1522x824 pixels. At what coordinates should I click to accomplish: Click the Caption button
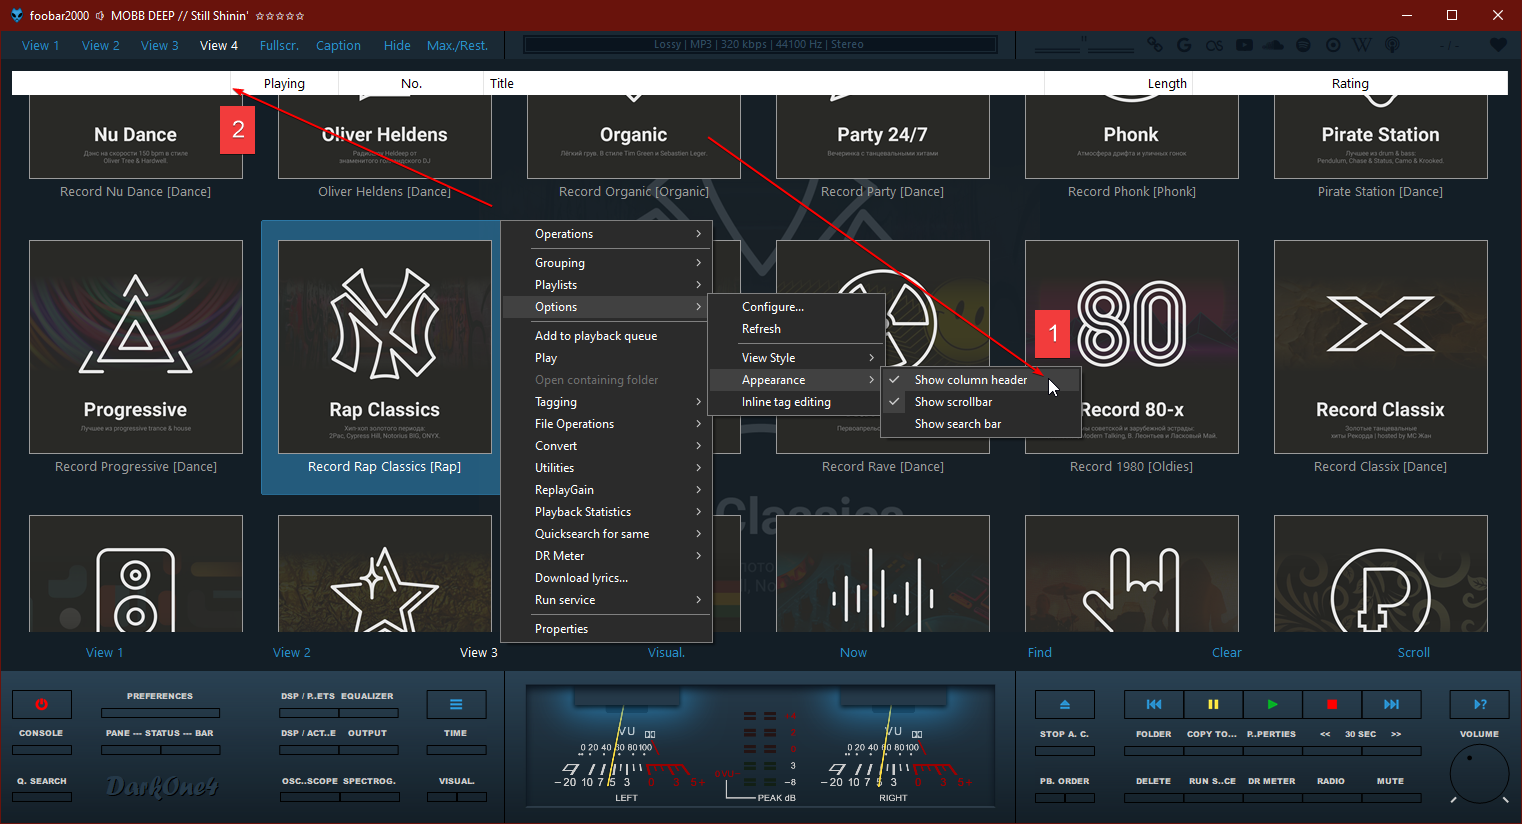(338, 45)
